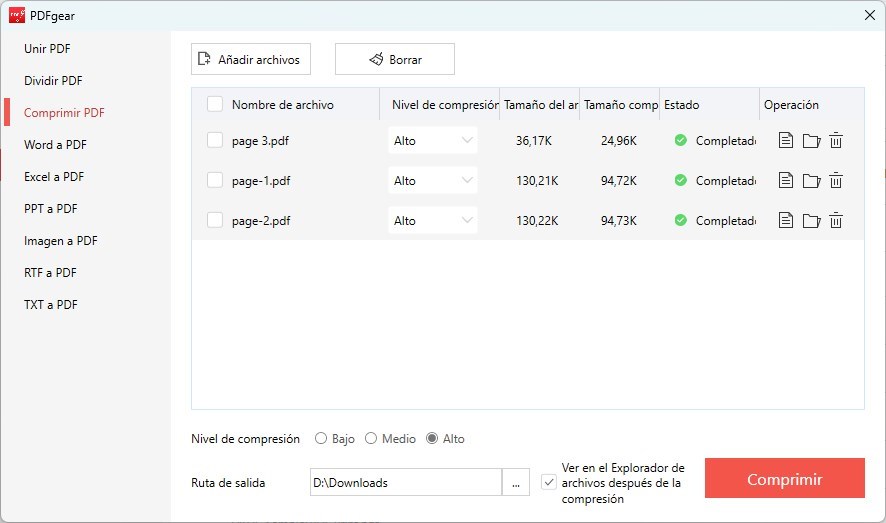
Task: Open RTF a PDF converter
Action: pyautogui.click(x=50, y=273)
